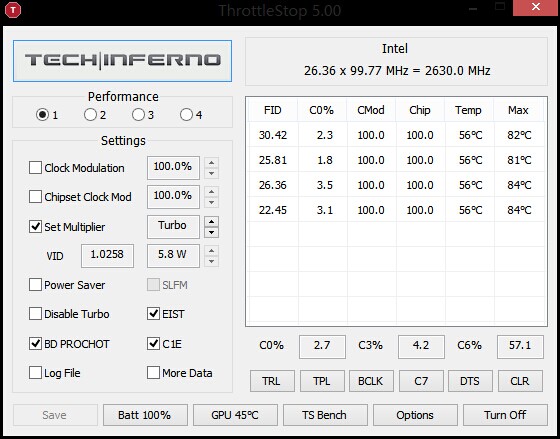Click Clock Modulation up arrow
This screenshot has height=439, width=560.
[x=211, y=163]
